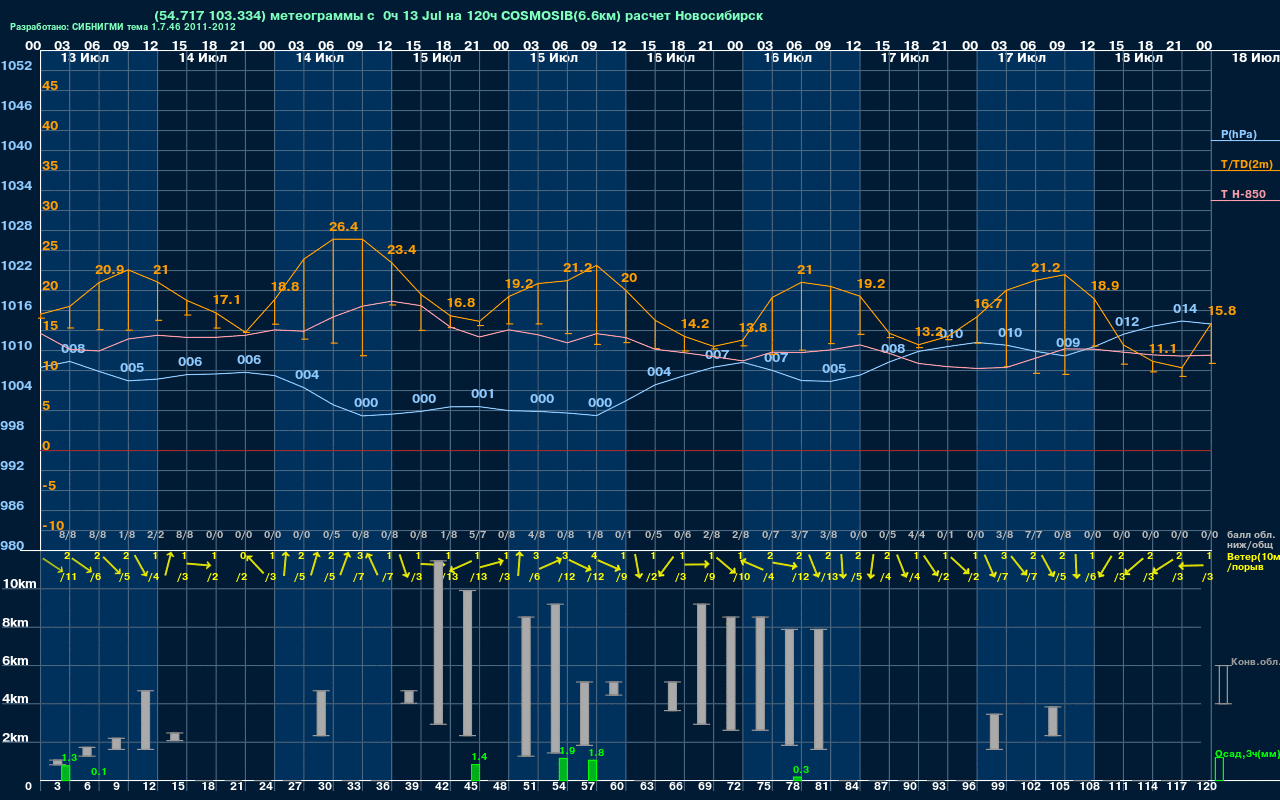This screenshot has width=1280, height=800.
Task: Click the 'балл обл.' cloud-amount legend label
Action: pos(1250,535)
